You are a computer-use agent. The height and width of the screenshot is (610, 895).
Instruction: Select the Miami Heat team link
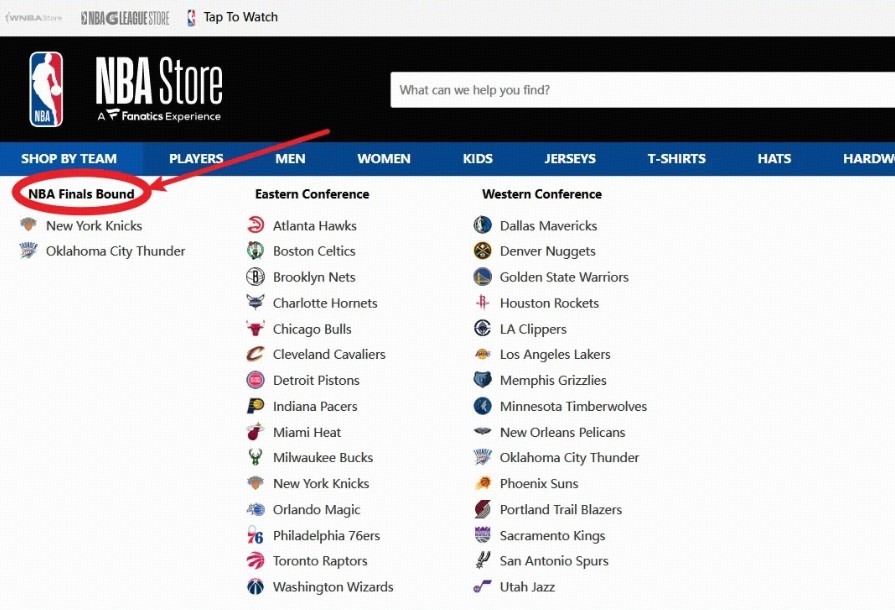(x=307, y=432)
